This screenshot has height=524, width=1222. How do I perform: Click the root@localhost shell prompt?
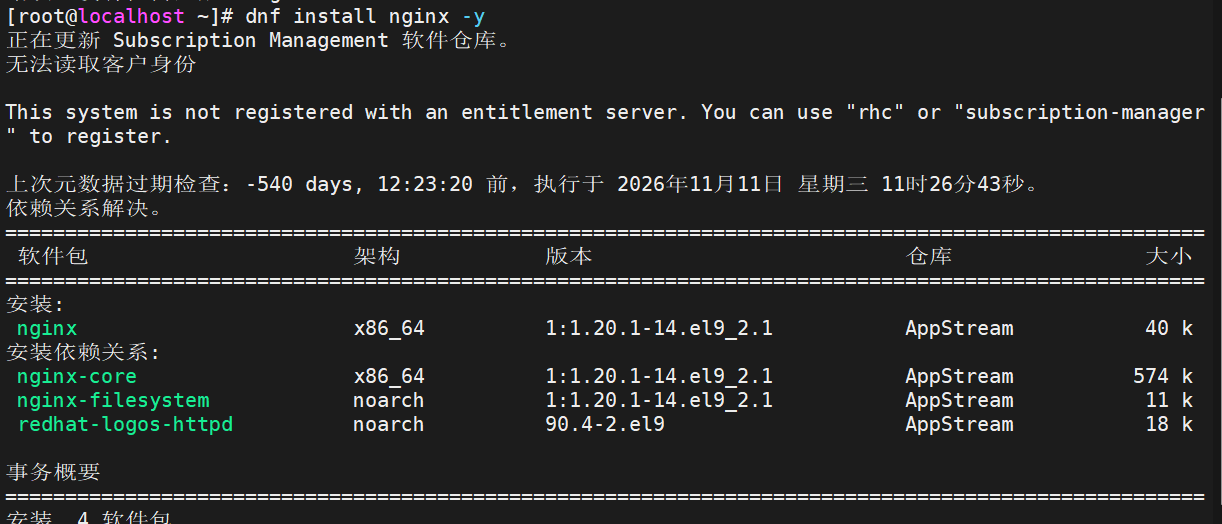120,16
